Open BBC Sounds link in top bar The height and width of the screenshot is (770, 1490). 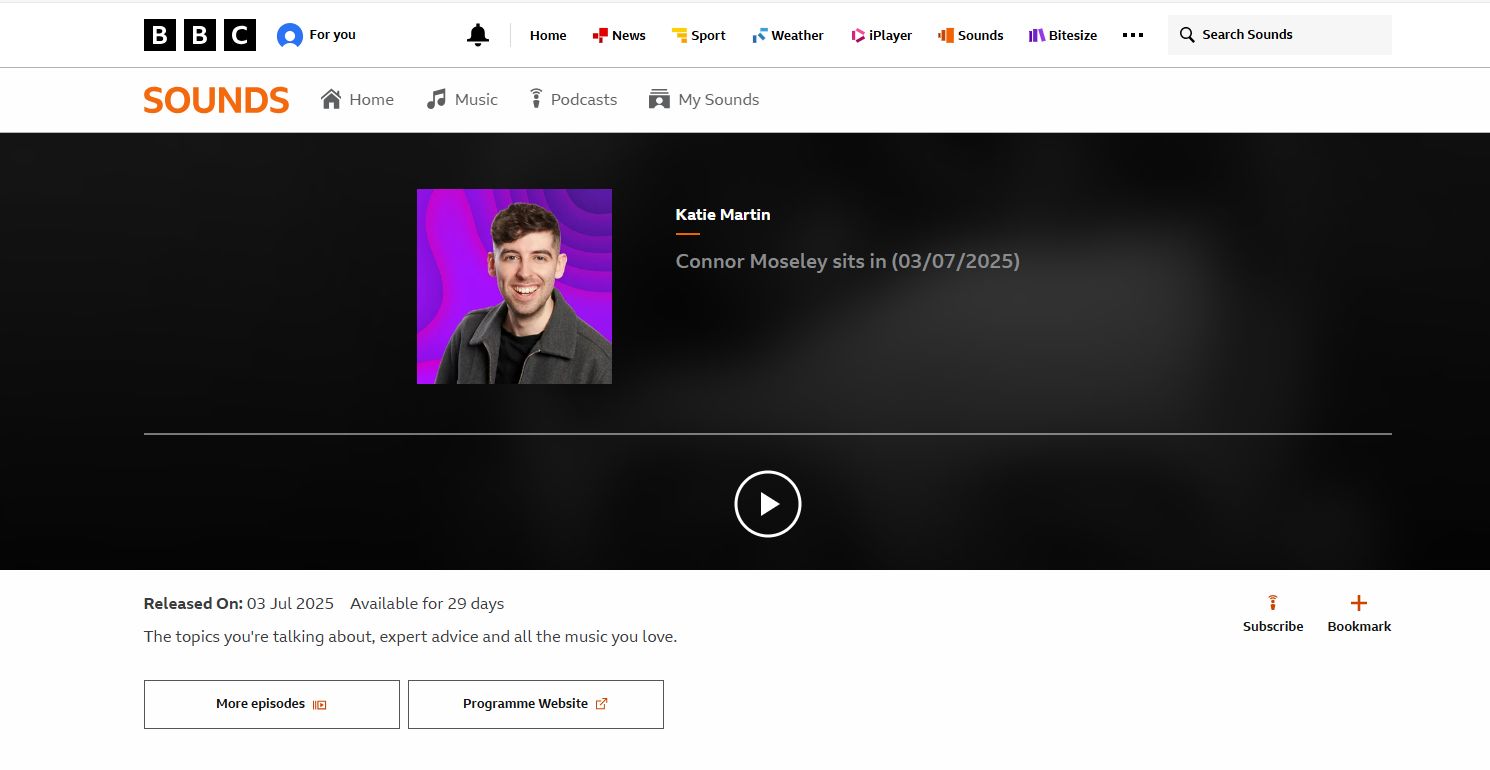pos(970,35)
